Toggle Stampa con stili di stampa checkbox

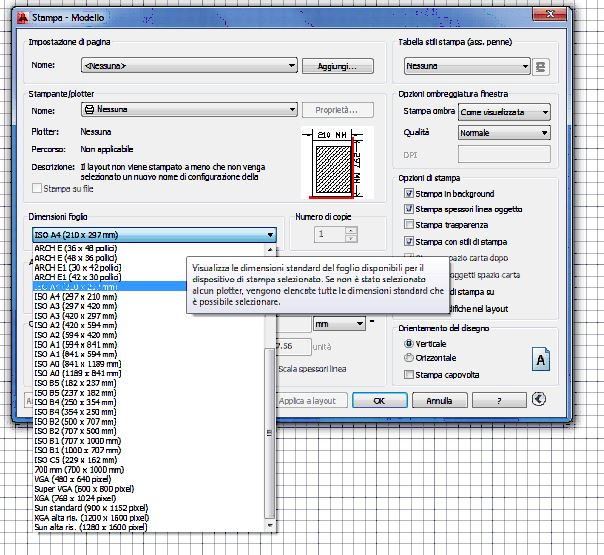(409, 241)
